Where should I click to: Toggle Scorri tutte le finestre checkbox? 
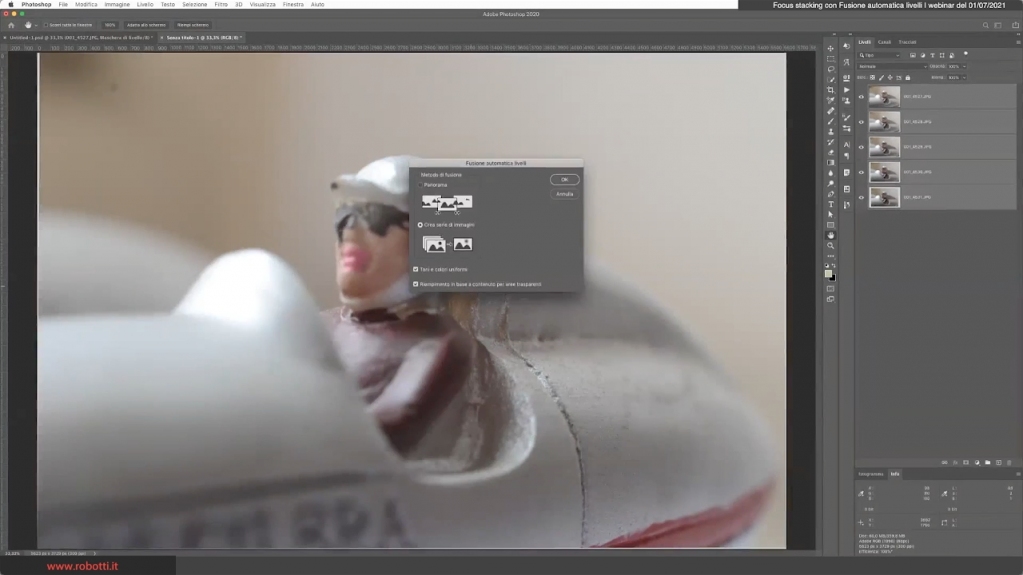(x=46, y=25)
